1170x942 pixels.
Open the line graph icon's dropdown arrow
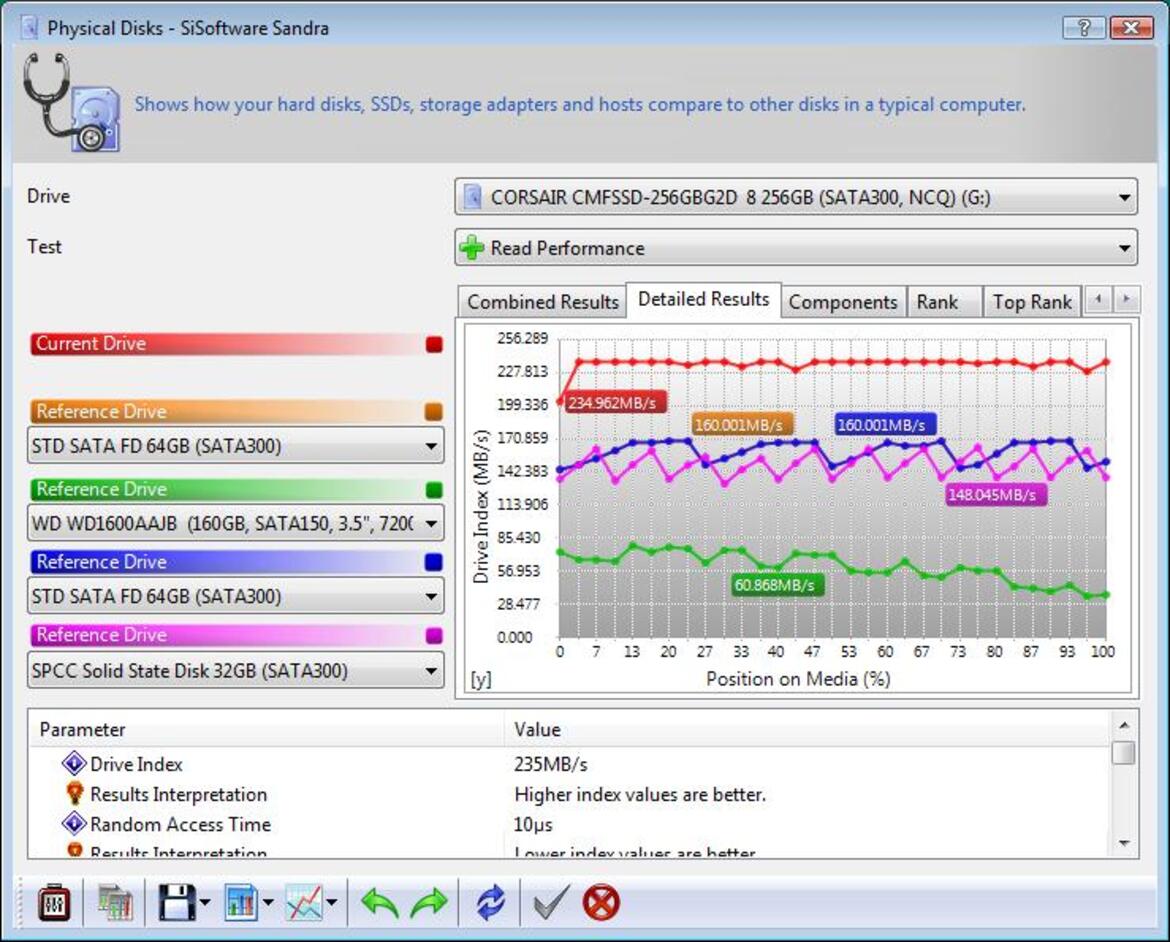(332, 903)
